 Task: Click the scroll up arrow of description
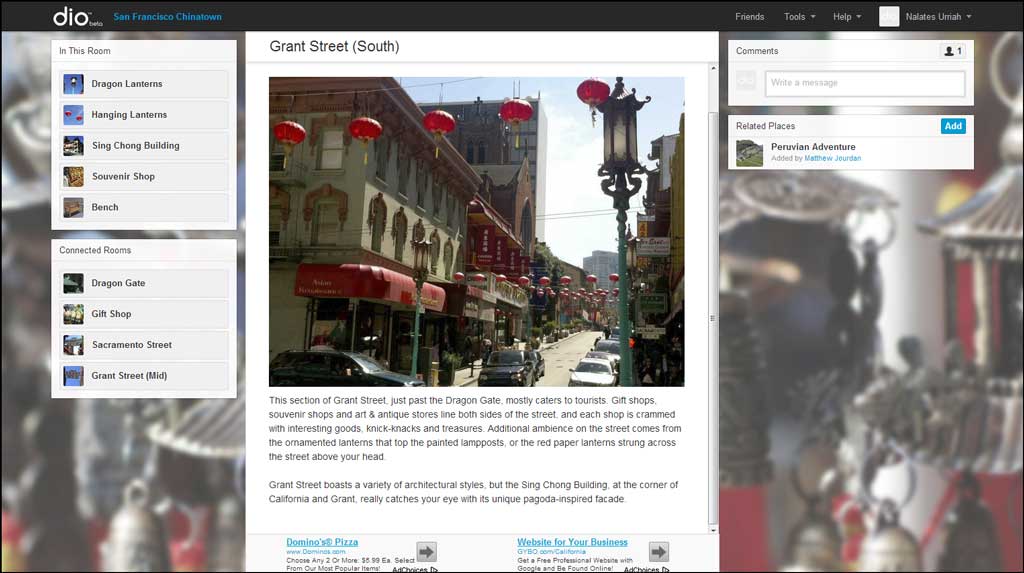pos(712,68)
